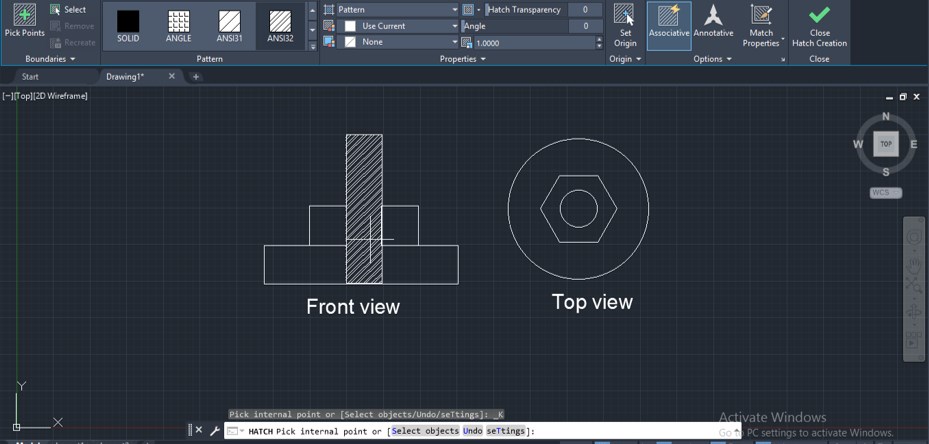Click the Recreate boundary button

pyautogui.click(x=72, y=43)
